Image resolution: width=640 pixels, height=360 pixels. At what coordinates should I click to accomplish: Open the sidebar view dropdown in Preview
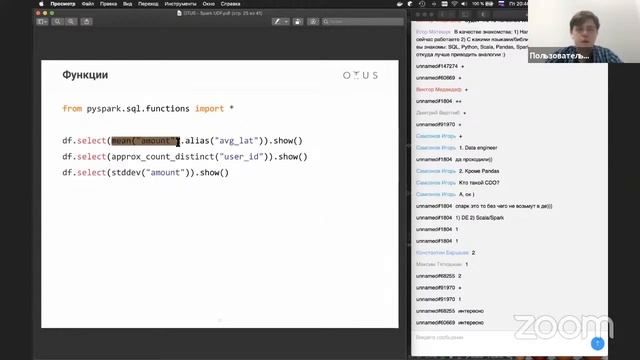(x=42, y=22)
